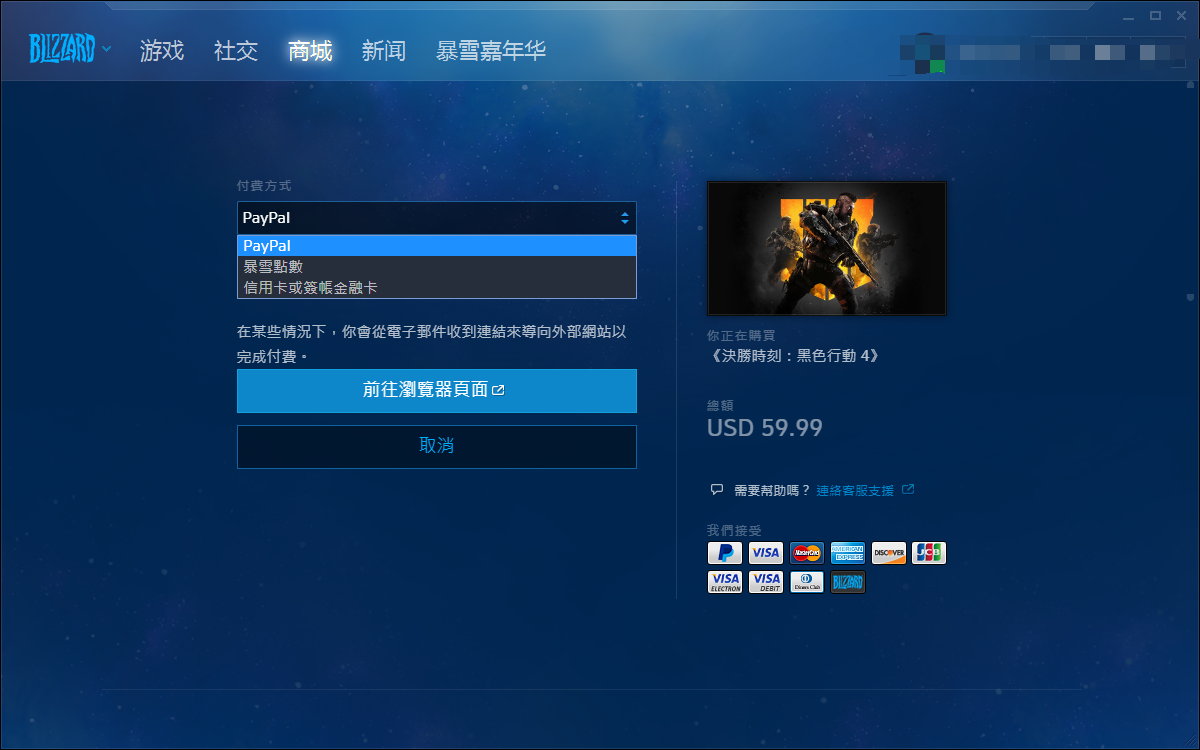Open the 連絡客服支援 link
1200x750 pixels.
(855, 491)
